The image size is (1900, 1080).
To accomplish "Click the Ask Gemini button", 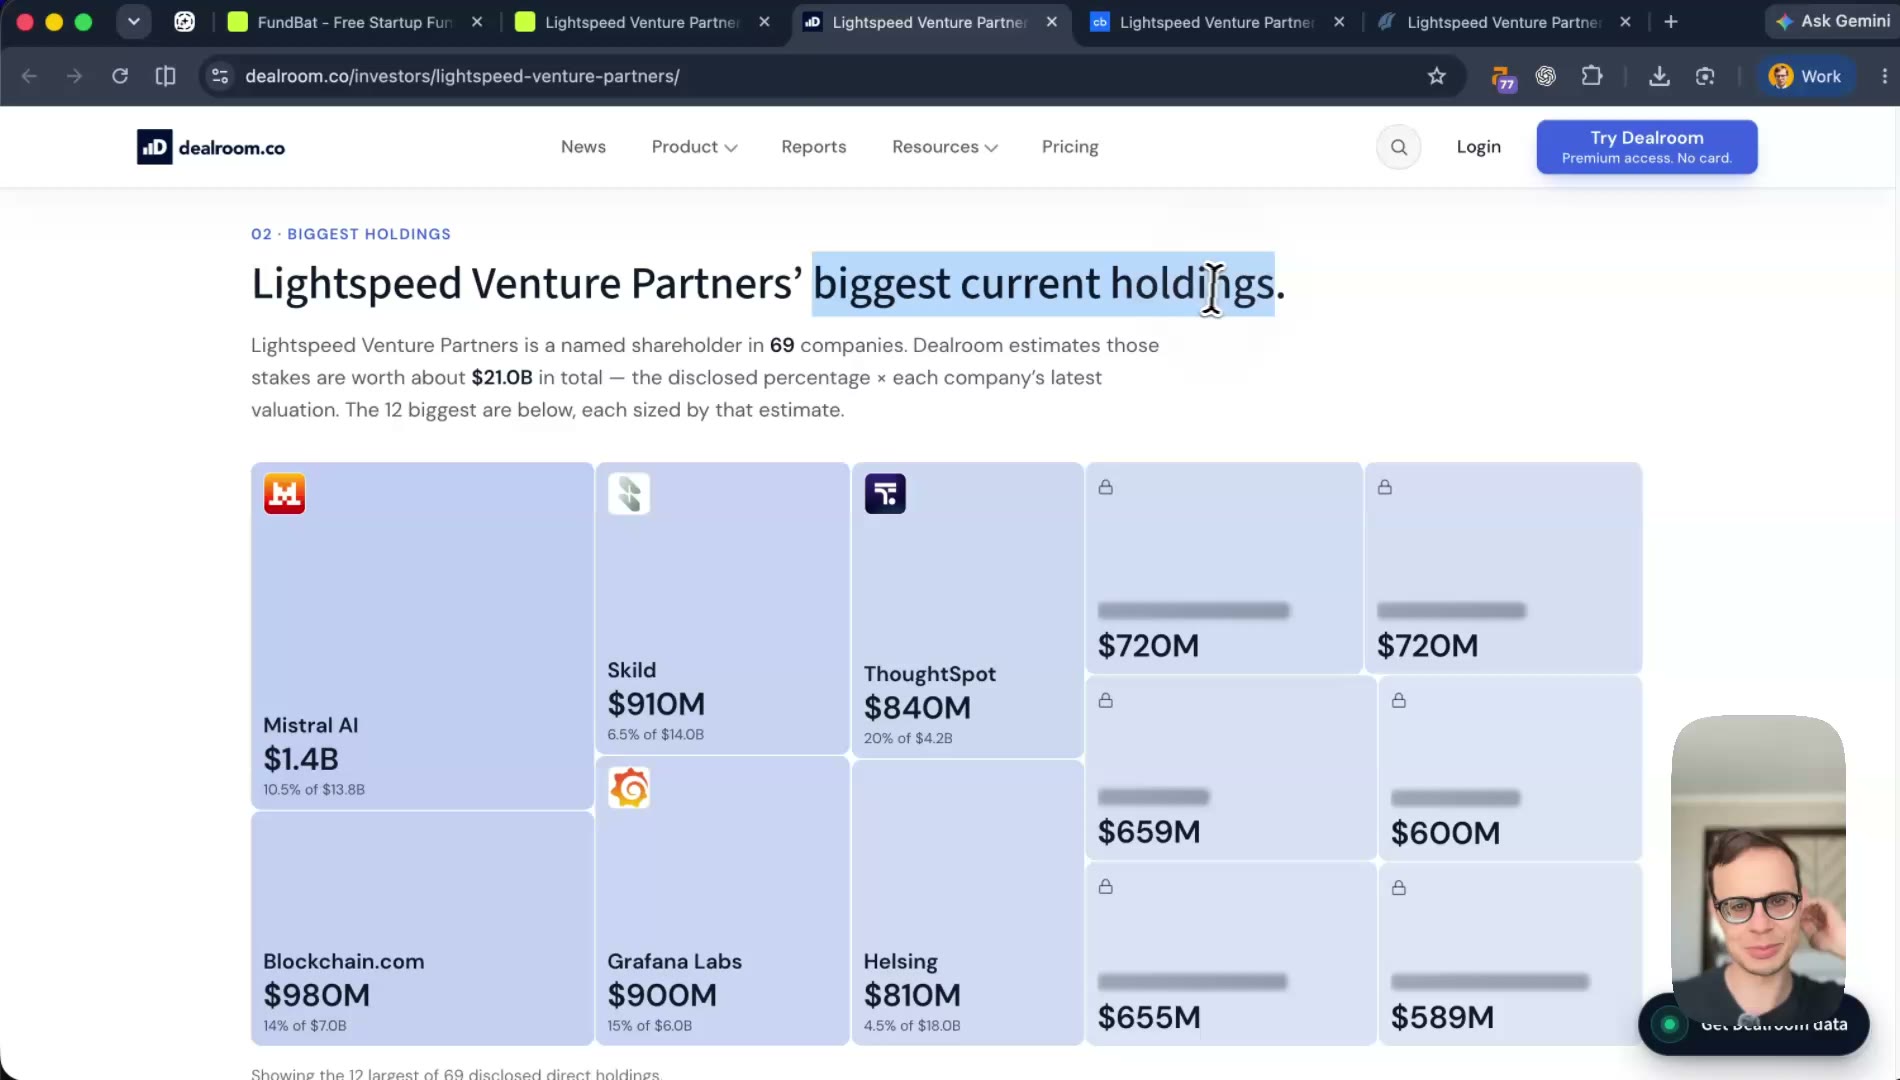I will click(x=1832, y=21).
